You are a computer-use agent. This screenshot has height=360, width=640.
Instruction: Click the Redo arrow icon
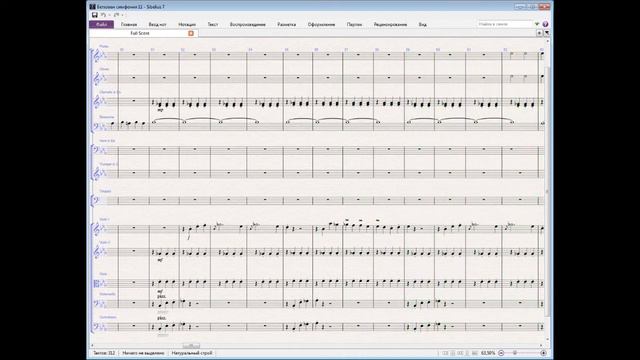116,15
